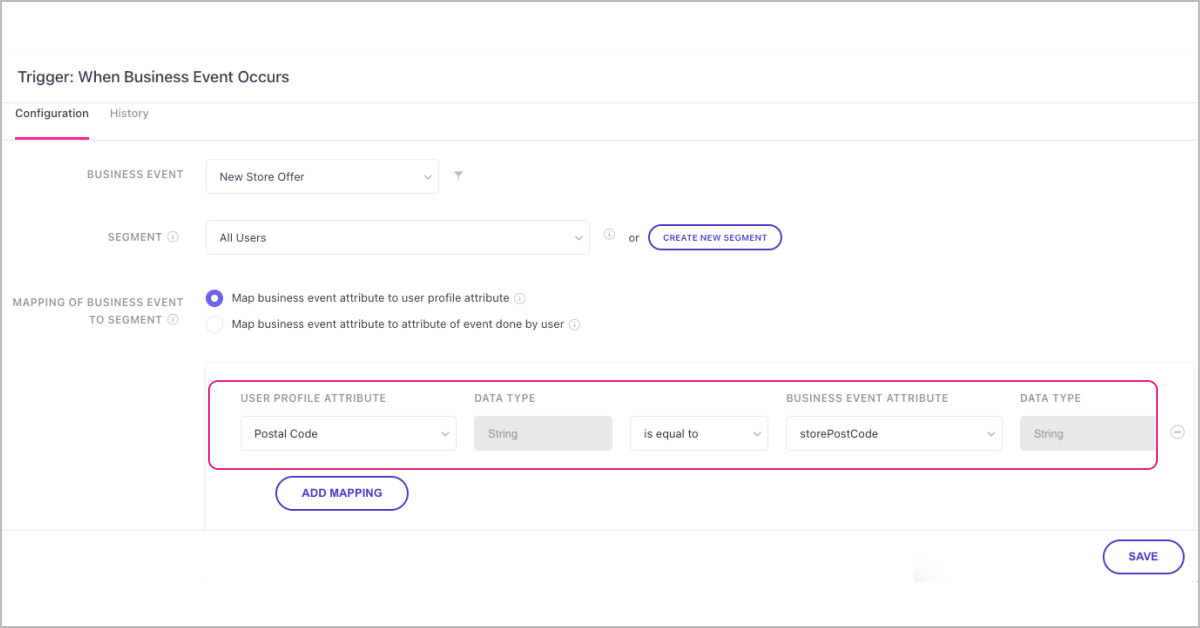Remove the mapping row with minus icon
Image resolution: width=1200 pixels, height=628 pixels.
(x=1177, y=432)
